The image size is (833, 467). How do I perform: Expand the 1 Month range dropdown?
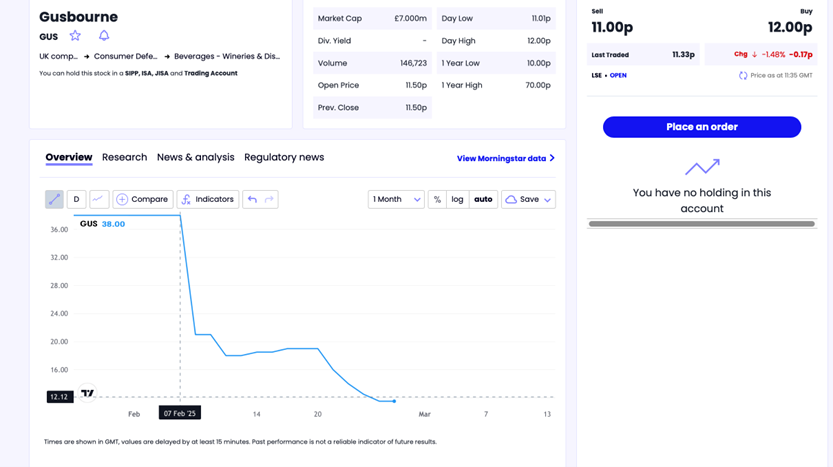click(x=396, y=199)
